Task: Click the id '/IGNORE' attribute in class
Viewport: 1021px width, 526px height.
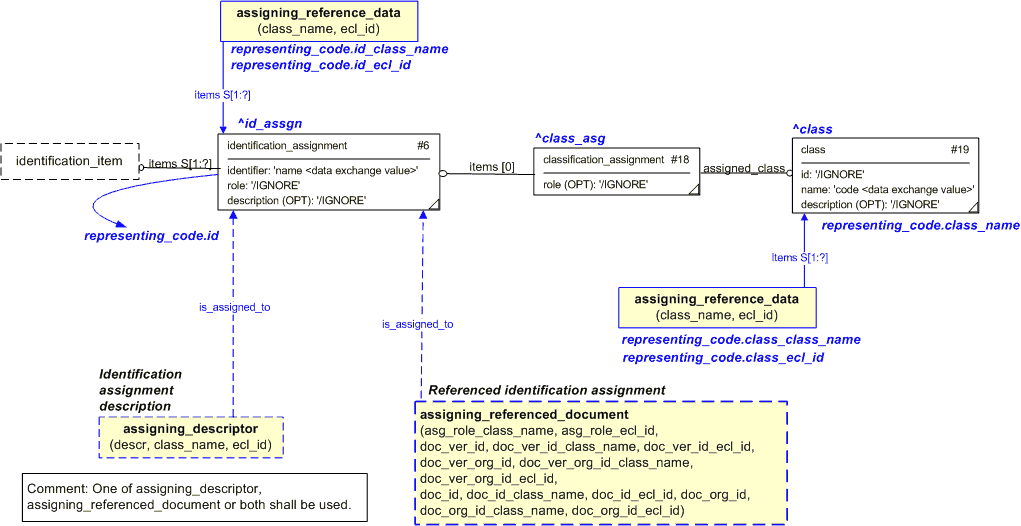Action: click(832, 174)
